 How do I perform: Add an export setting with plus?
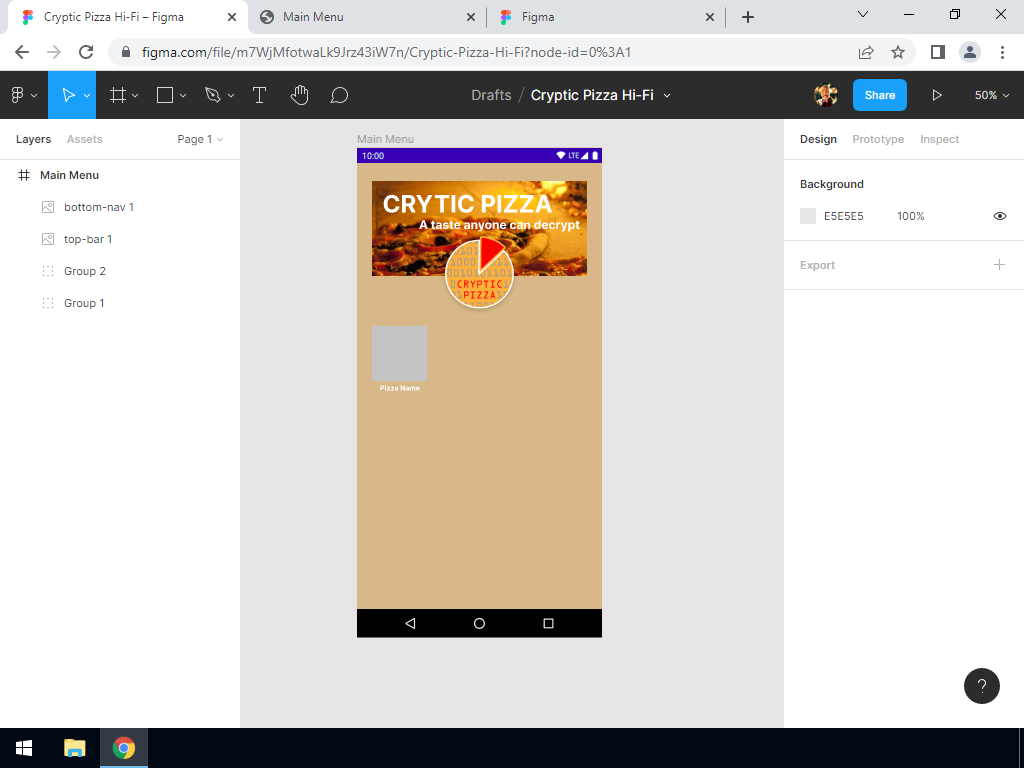[999, 264]
